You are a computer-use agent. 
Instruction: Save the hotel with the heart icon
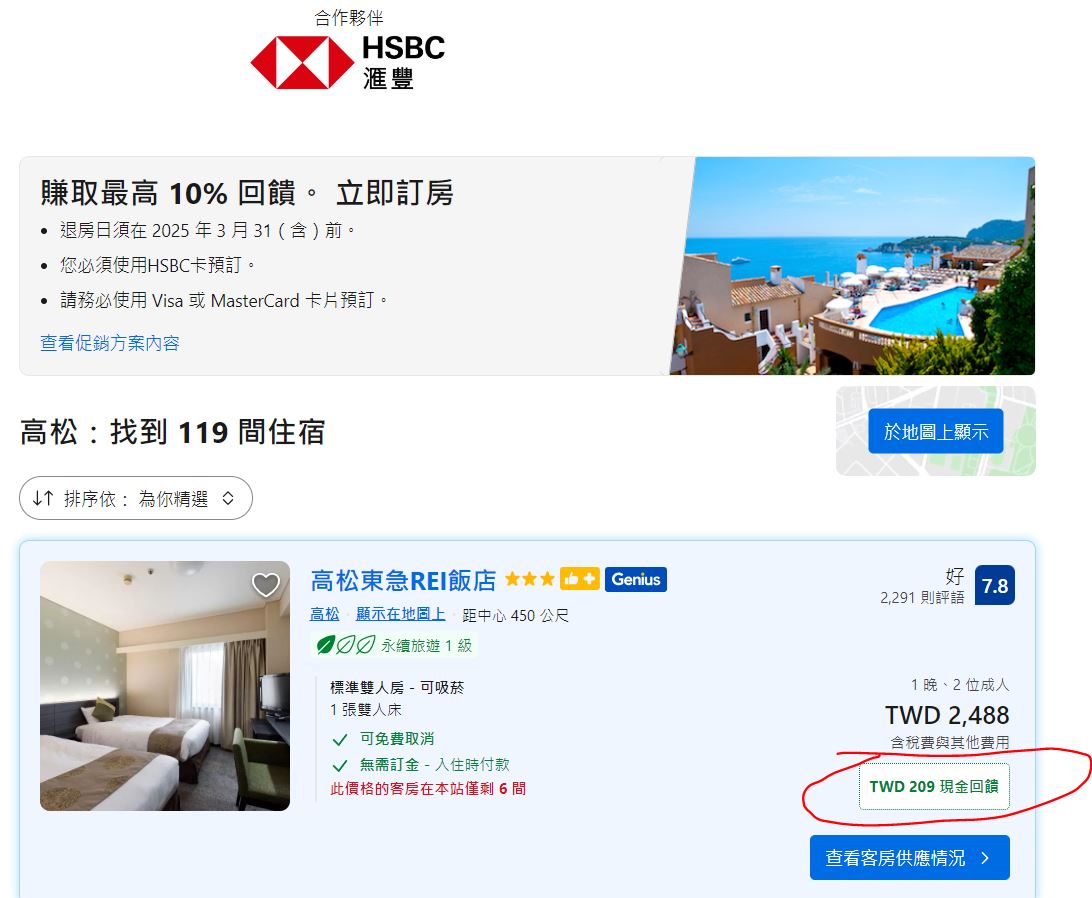point(265,585)
